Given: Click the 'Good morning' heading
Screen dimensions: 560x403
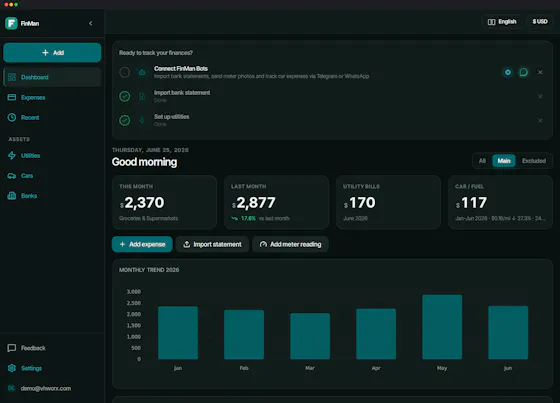Looking at the screenshot, I should (x=144, y=162).
